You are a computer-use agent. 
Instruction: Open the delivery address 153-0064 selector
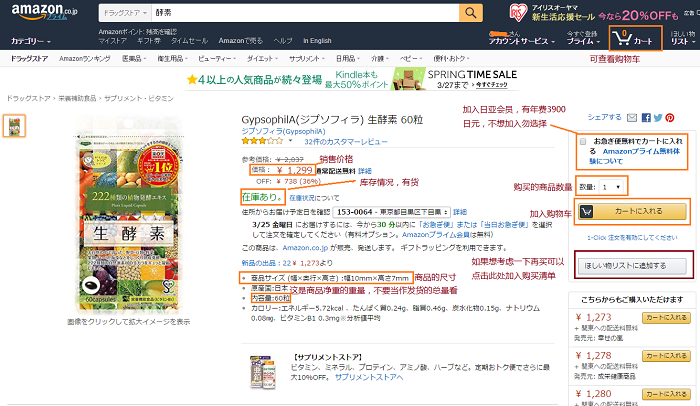coord(391,212)
